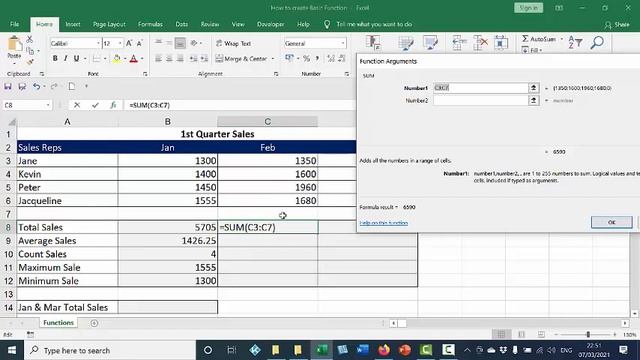Open the Name Box C8 dropdown
Image resolution: width=640 pixels, height=360 pixels.
(x=48, y=105)
